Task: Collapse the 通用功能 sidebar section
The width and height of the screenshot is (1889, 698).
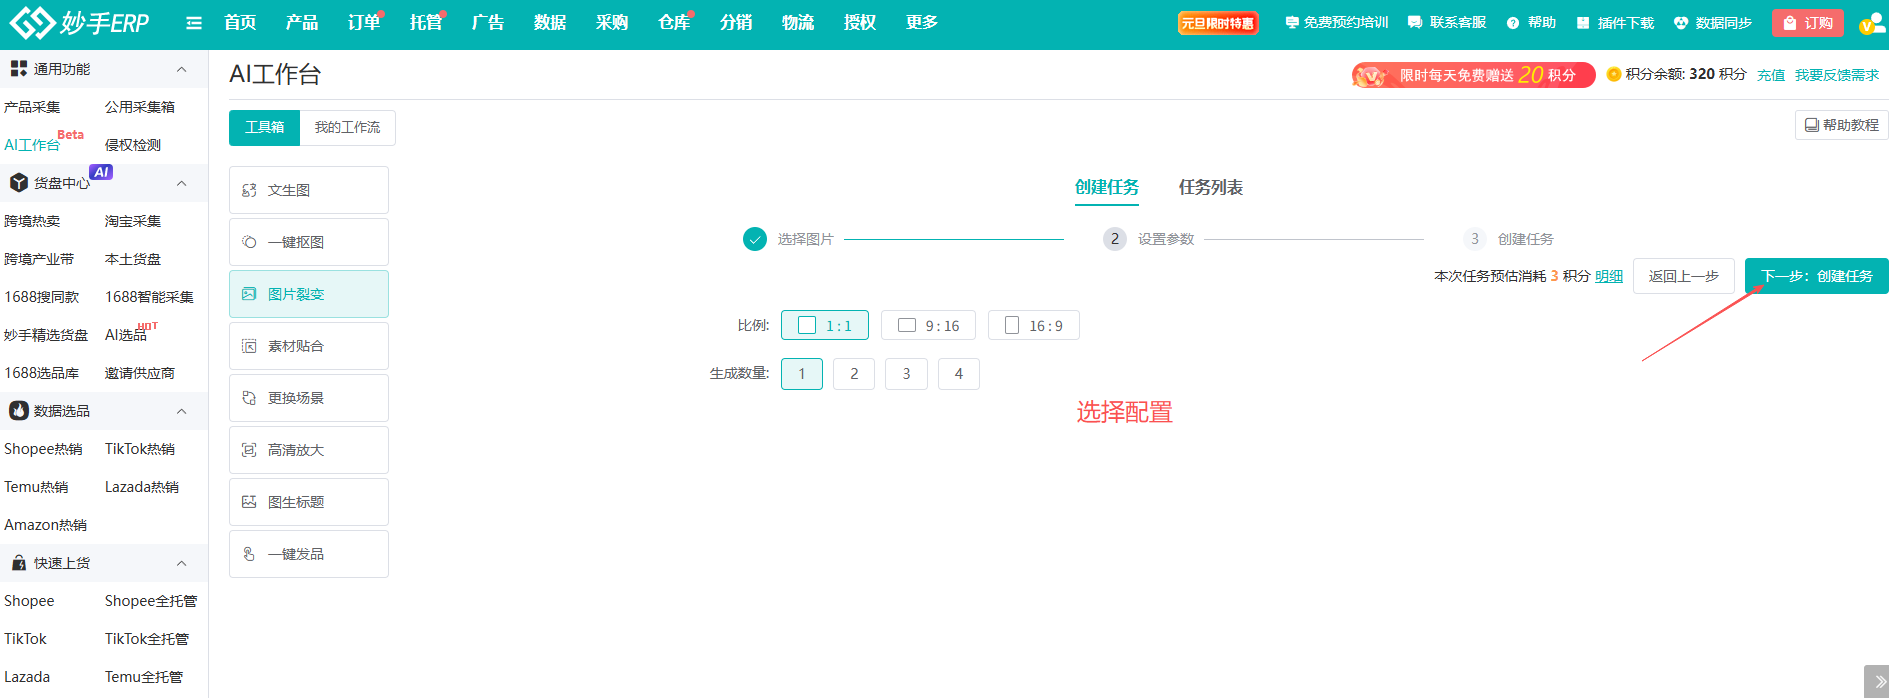Action: click(181, 69)
